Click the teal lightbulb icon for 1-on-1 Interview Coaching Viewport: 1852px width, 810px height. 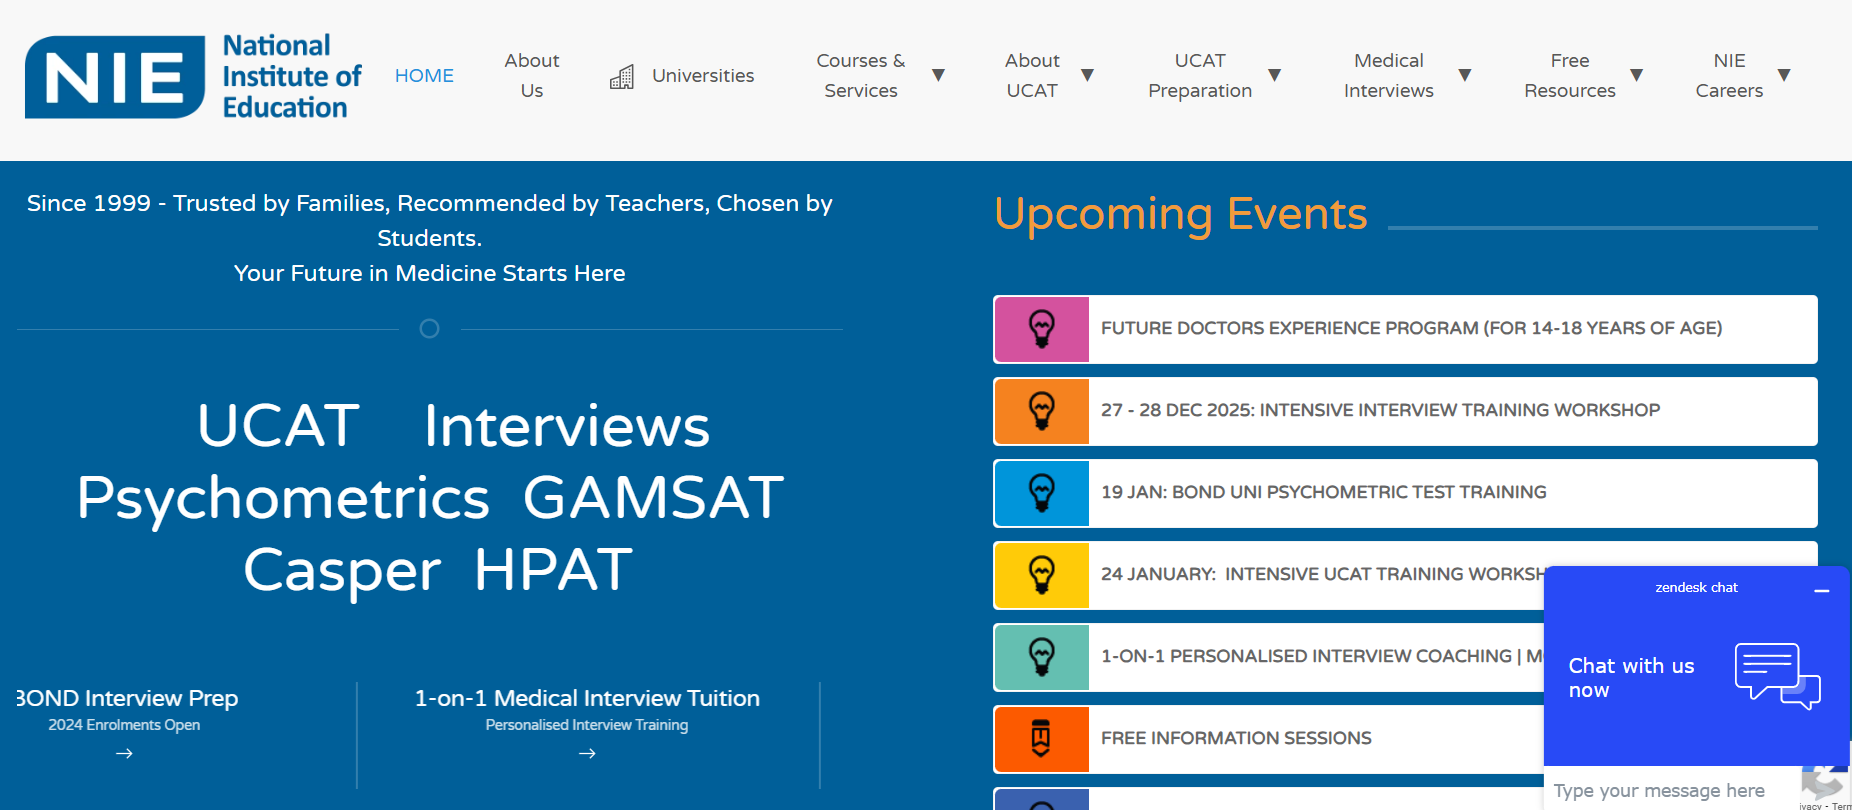(1041, 657)
